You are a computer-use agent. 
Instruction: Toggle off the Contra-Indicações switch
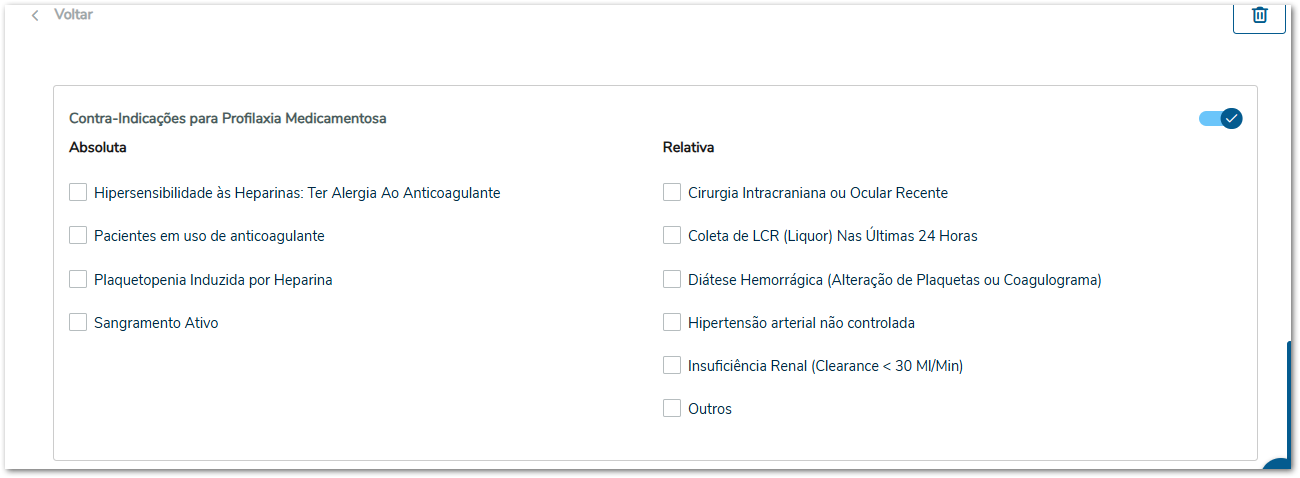(x=1221, y=119)
